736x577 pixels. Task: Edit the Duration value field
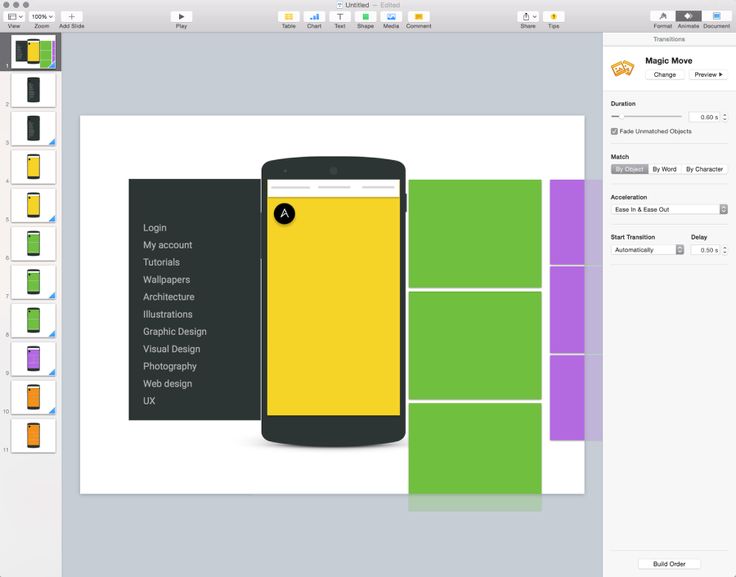[x=704, y=117]
